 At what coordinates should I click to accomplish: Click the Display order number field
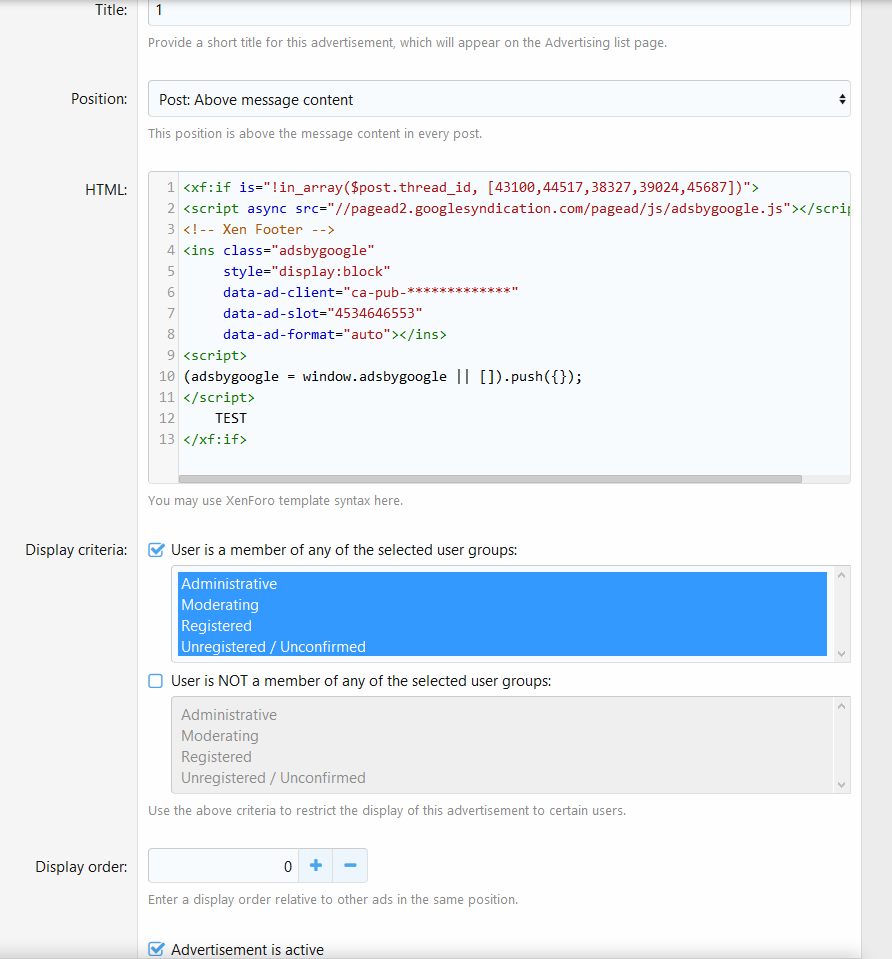click(223, 865)
